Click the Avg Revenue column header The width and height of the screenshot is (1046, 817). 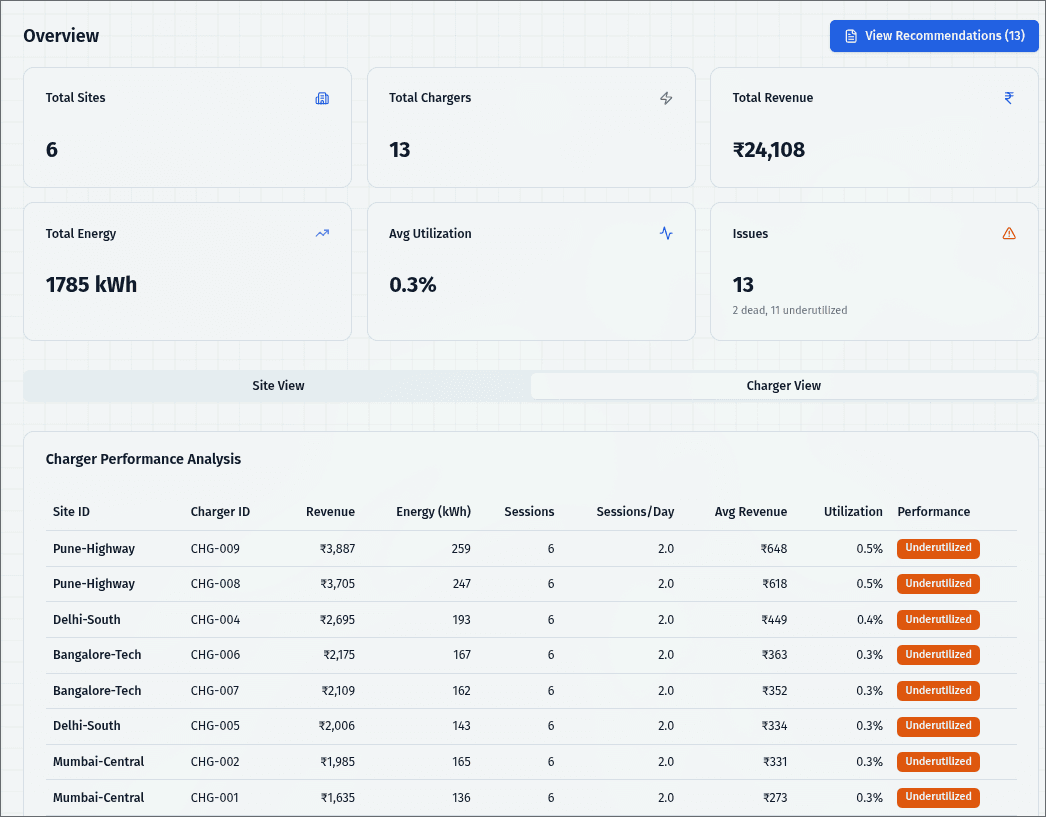pyautogui.click(x=750, y=512)
